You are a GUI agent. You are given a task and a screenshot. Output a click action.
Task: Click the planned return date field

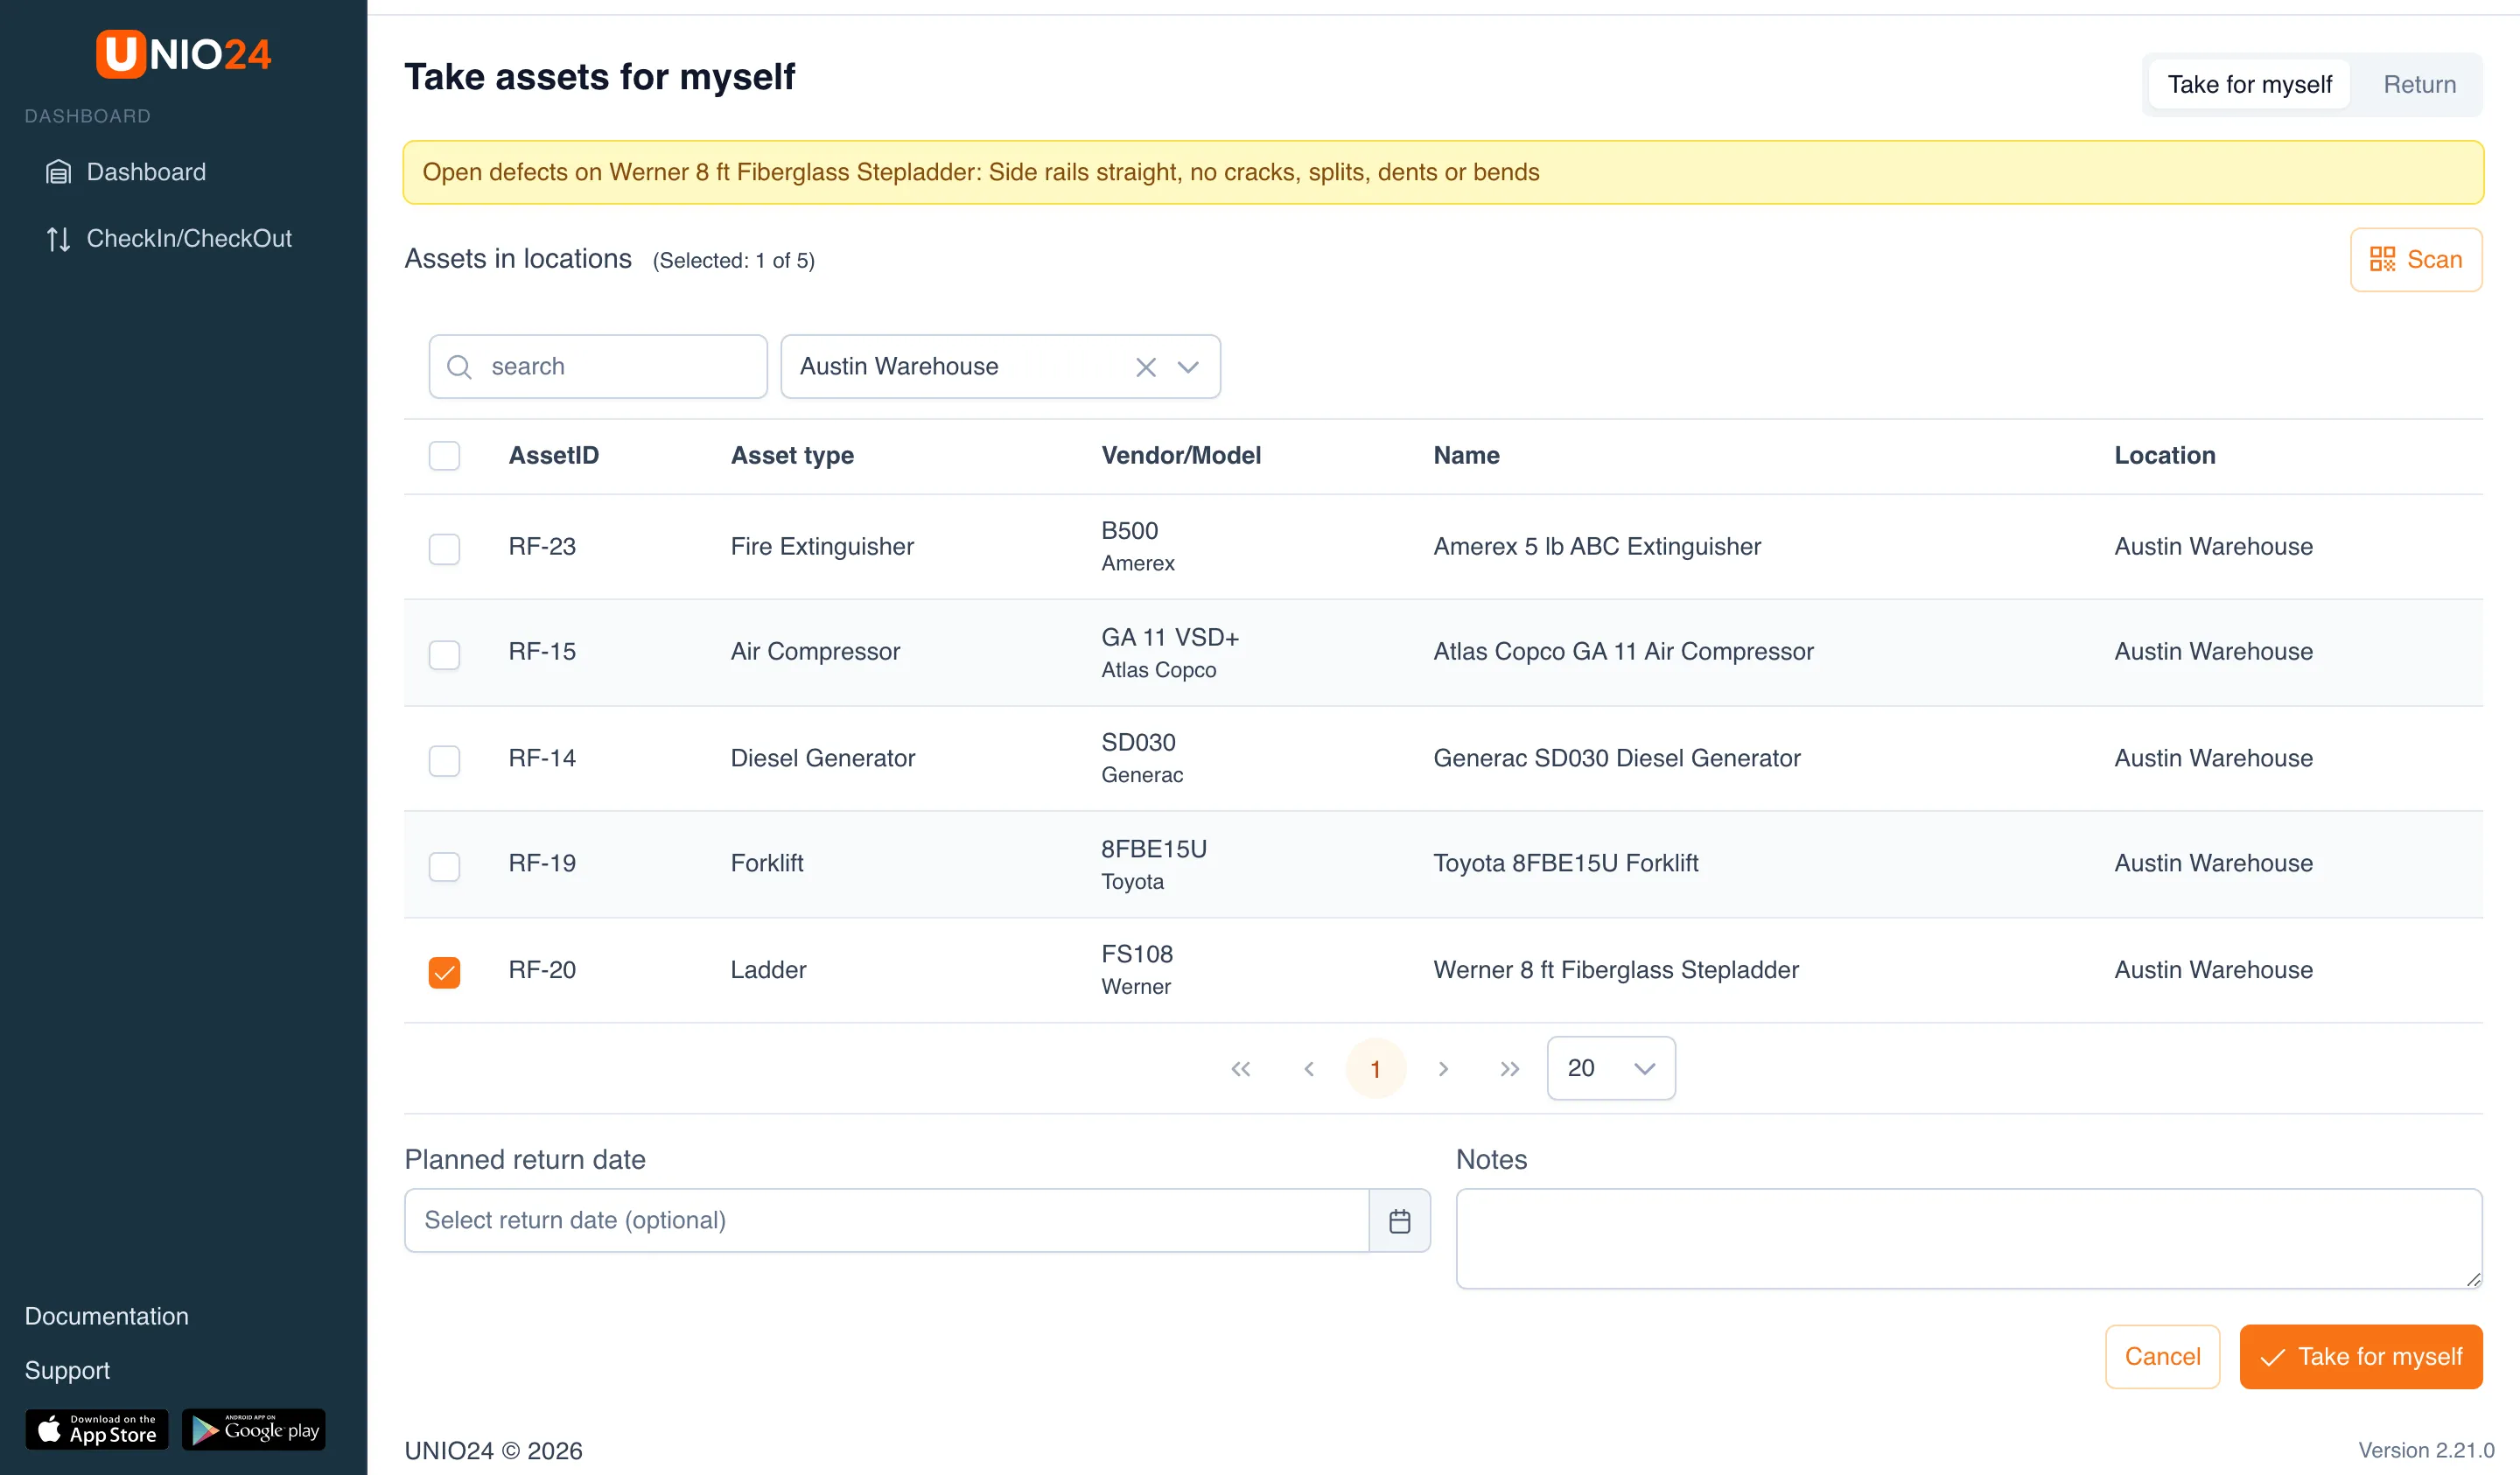(x=886, y=1220)
